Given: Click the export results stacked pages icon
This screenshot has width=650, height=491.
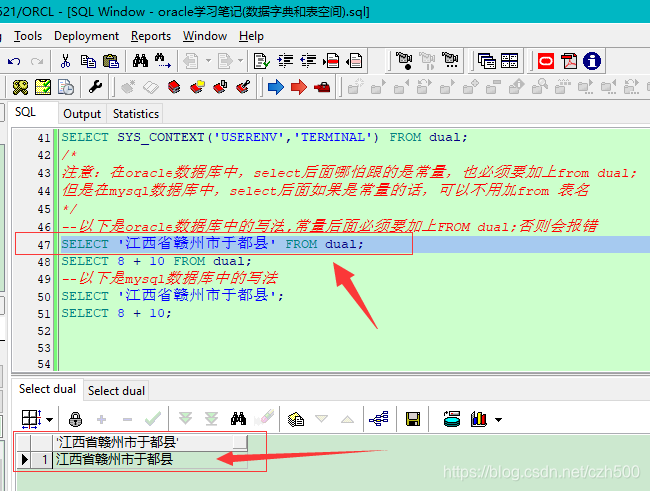Looking at the screenshot, I should tap(296, 419).
